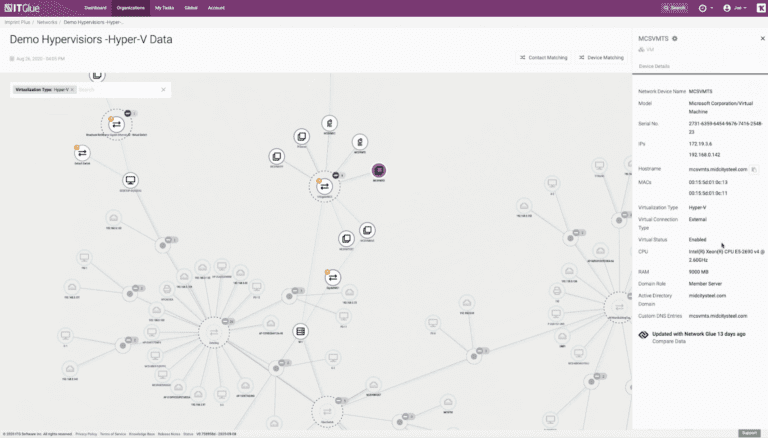Click the 9000 MB RAM value
Screen dimensions: 768x438
tap(698, 272)
